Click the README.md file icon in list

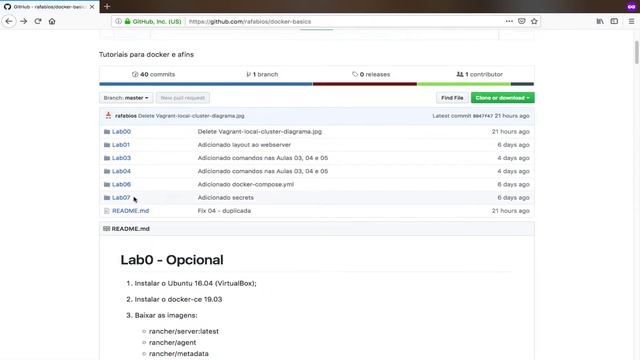pos(107,211)
